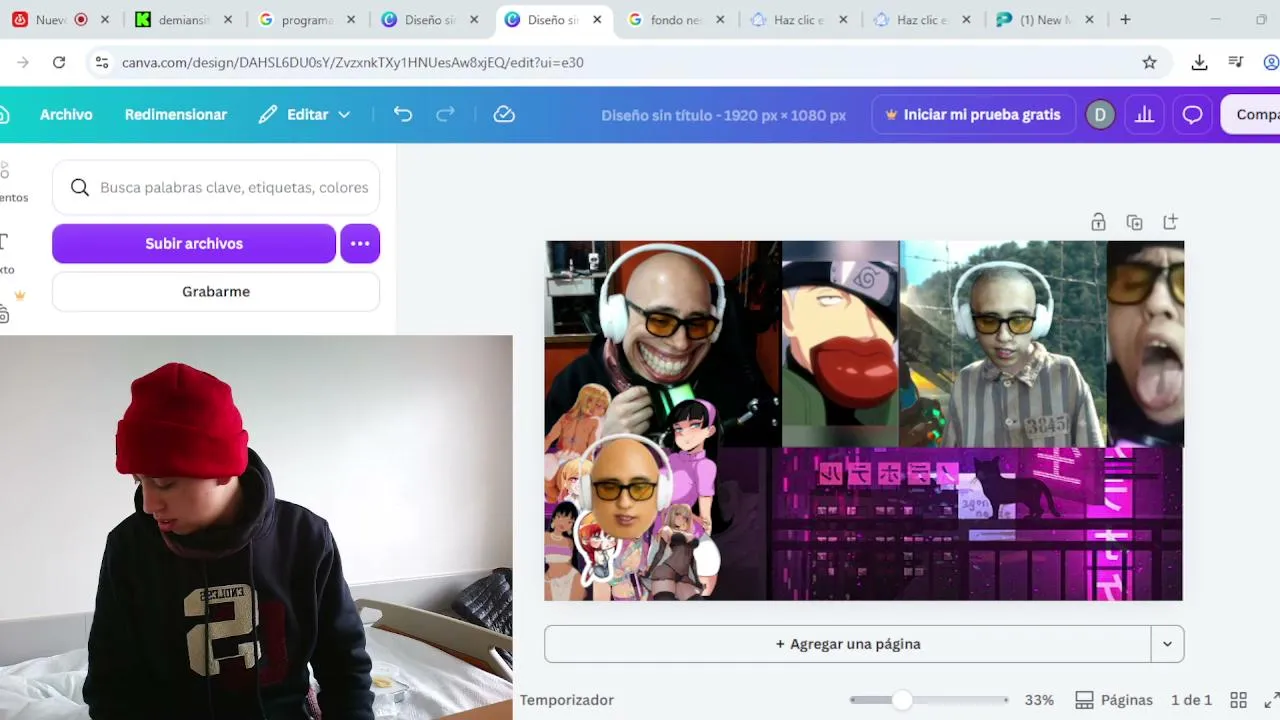This screenshot has width=1280, height=720.
Task: Click the Grabarme button
Action: coord(216,292)
